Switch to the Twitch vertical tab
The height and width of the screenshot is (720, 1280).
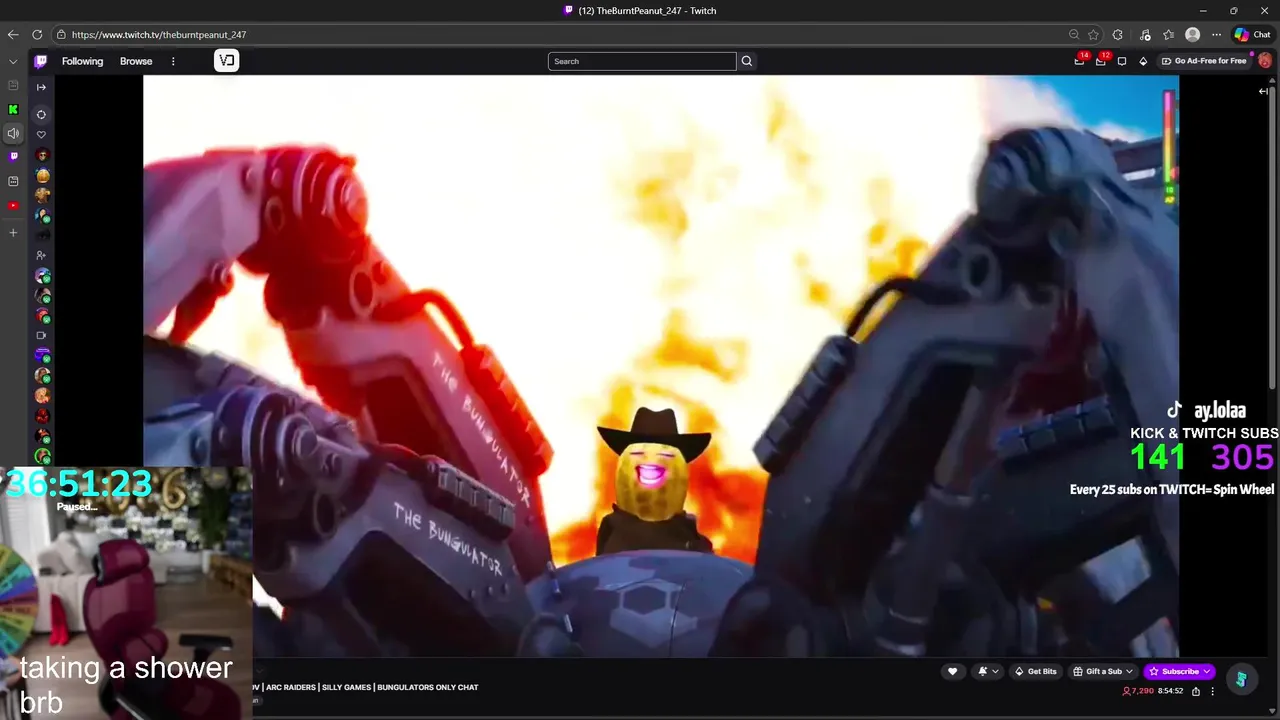(13, 157)
